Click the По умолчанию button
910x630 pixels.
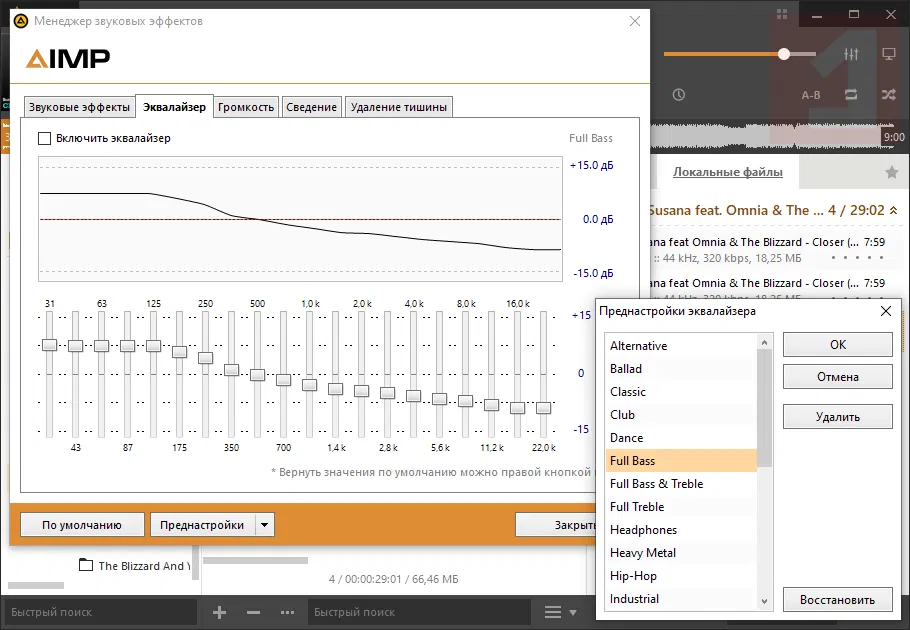coord(82,525)
